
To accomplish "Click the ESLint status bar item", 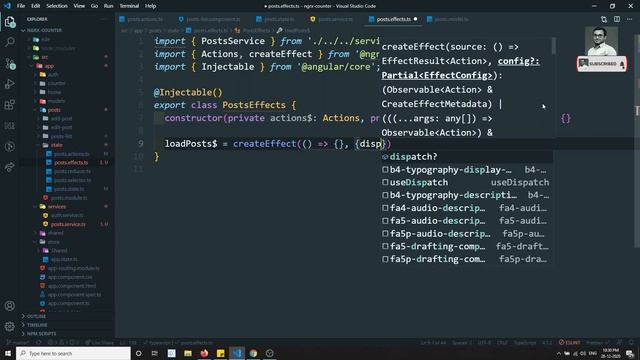I will (x=570, y=342).
